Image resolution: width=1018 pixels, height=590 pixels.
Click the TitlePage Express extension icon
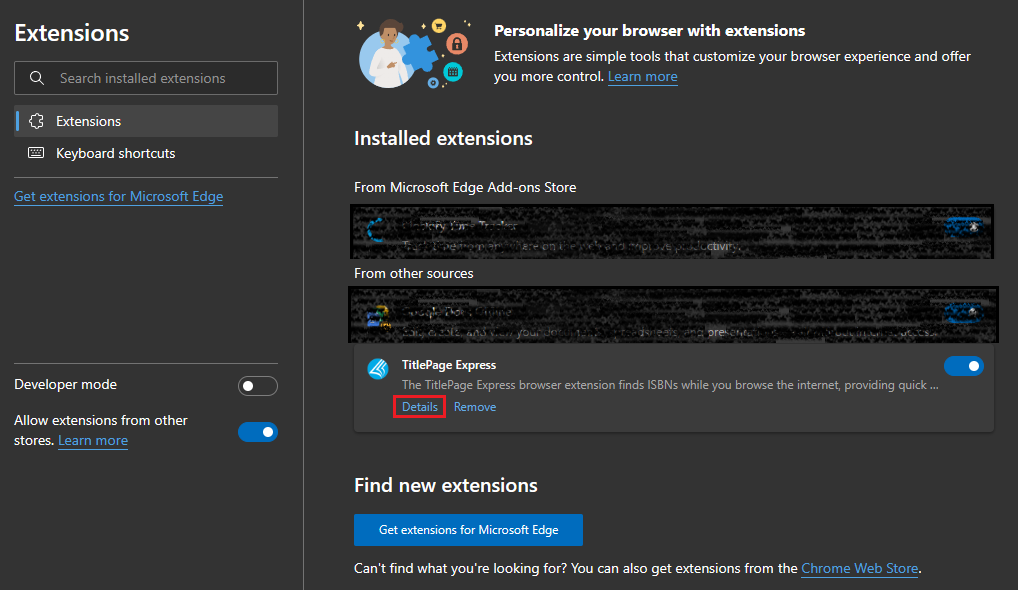[378, 369]
